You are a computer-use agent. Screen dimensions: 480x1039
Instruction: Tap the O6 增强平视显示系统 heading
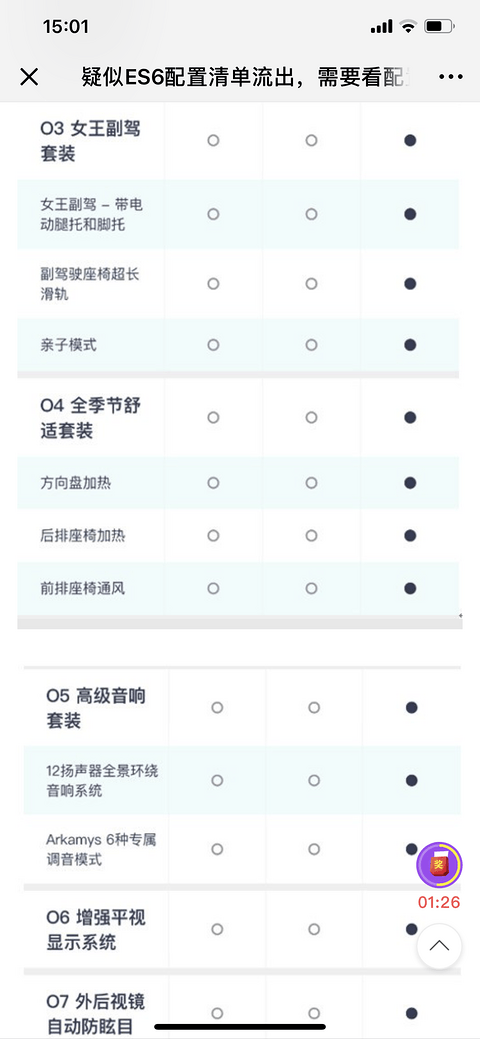[x=96, y=929]
